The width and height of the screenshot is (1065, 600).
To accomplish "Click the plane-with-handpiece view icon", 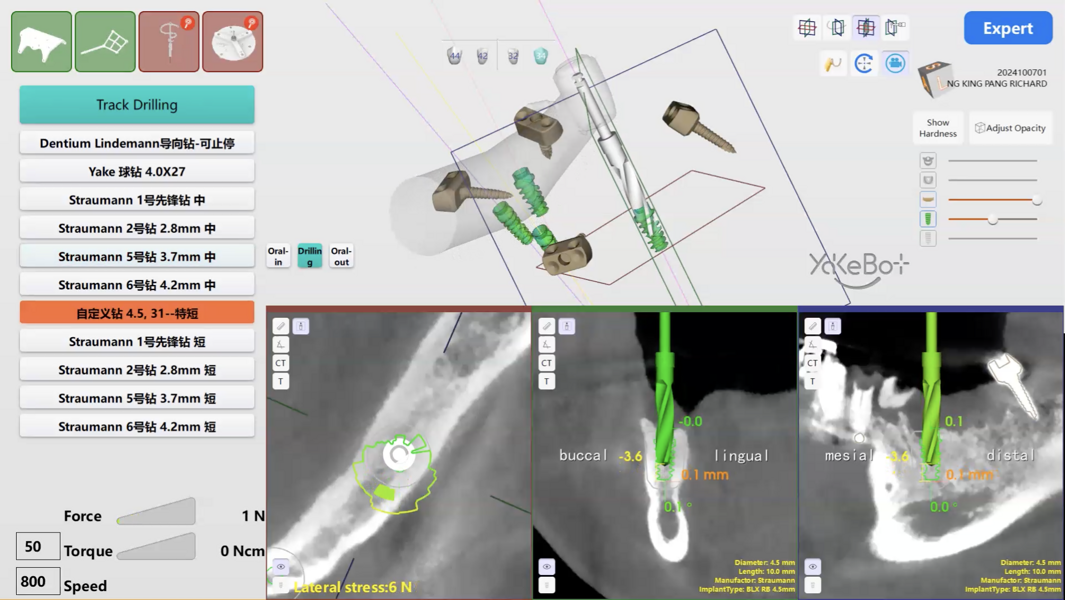I will 895,28.
